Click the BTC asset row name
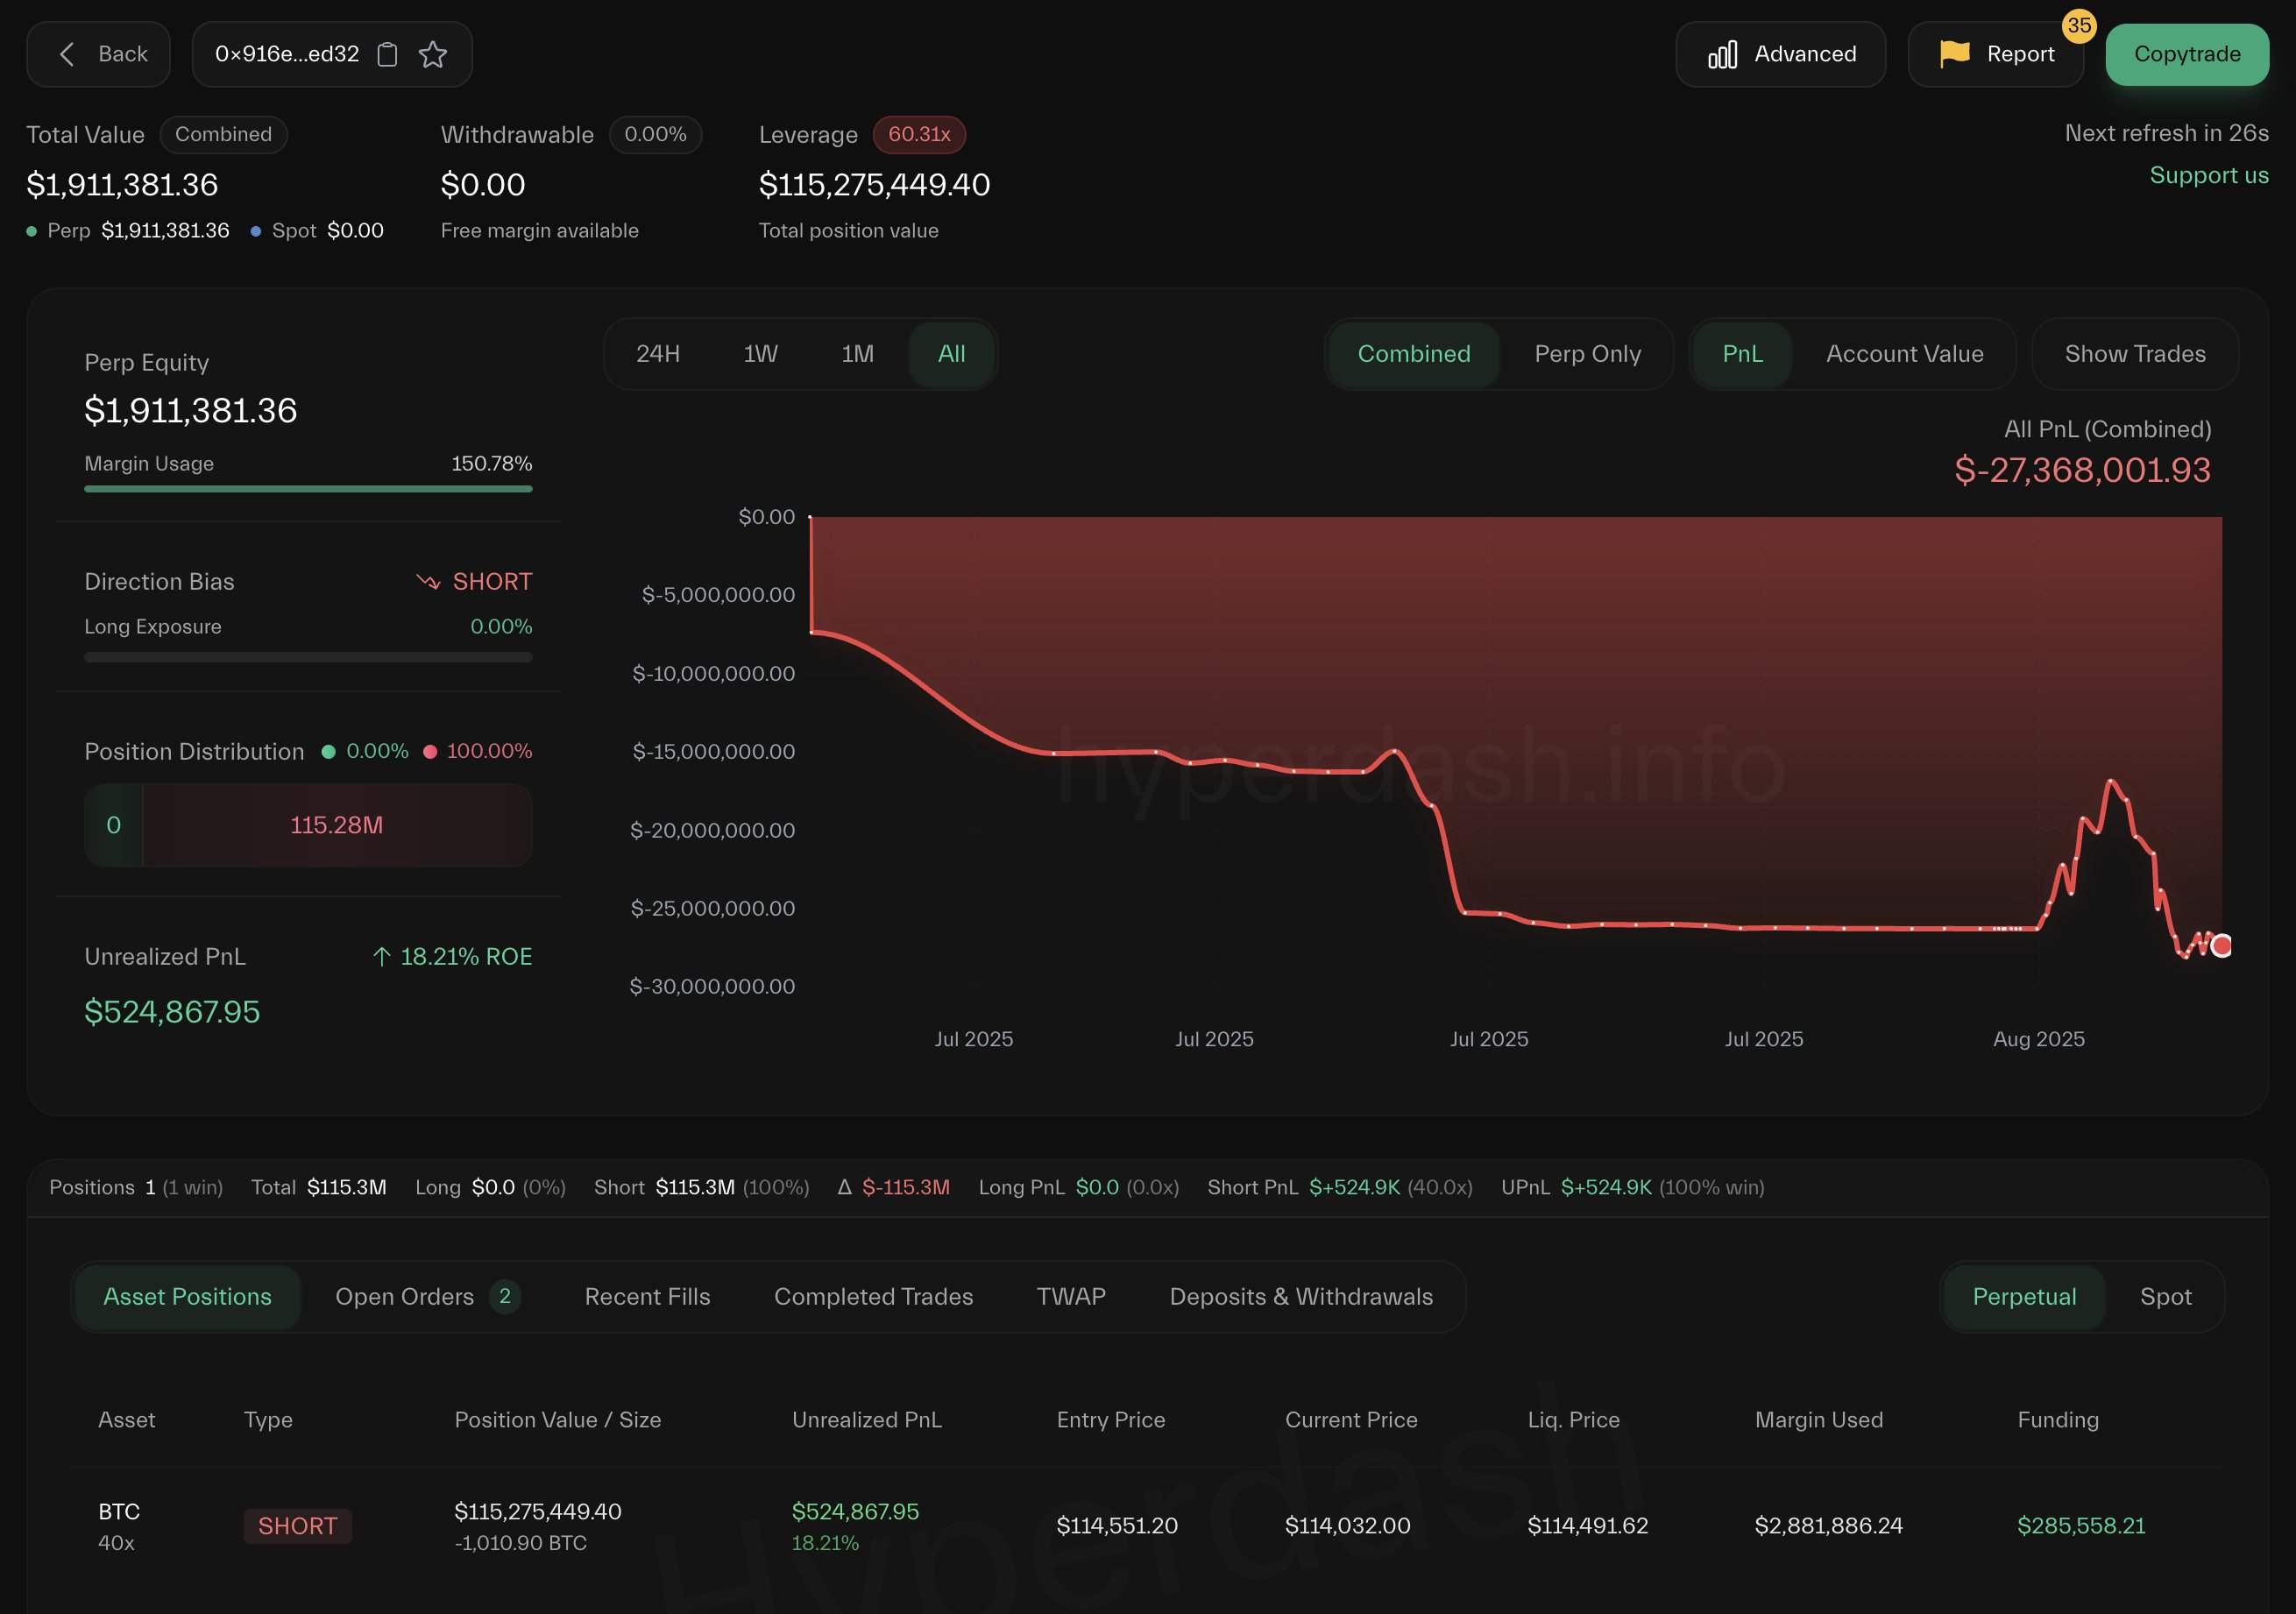Screen dimensions: 2296x1614 coord(119,1511)
